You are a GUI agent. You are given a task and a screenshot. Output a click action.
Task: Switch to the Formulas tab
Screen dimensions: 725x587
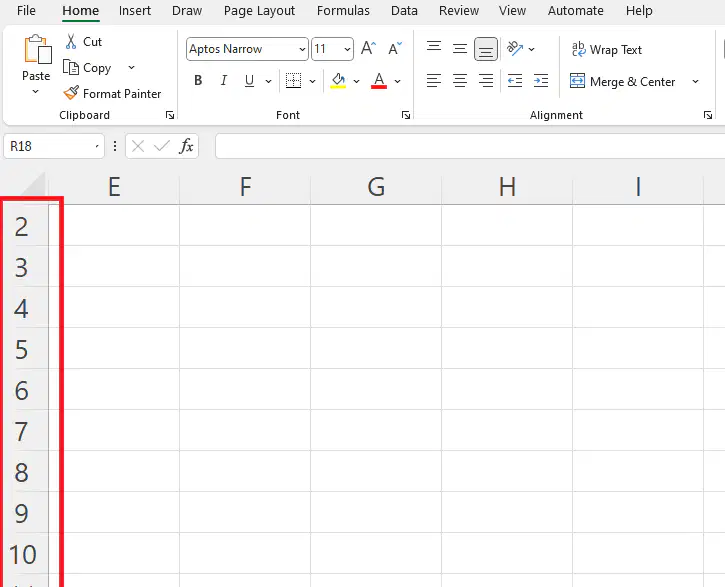click(343, 11)
